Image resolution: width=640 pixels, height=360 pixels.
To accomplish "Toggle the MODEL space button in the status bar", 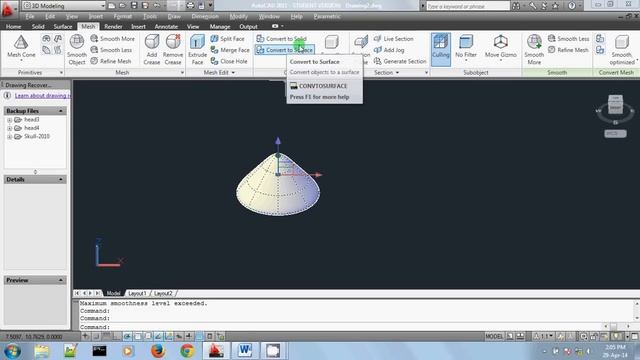I will pos(494,336).
